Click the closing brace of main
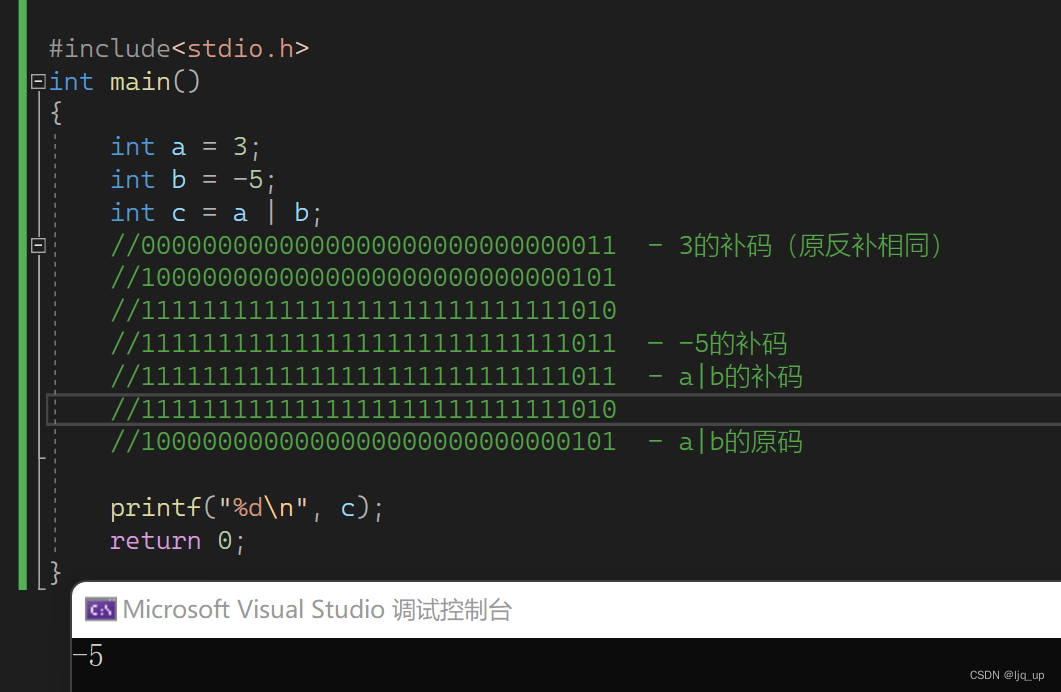This screenshot has width=1061, height=692. 55,572
